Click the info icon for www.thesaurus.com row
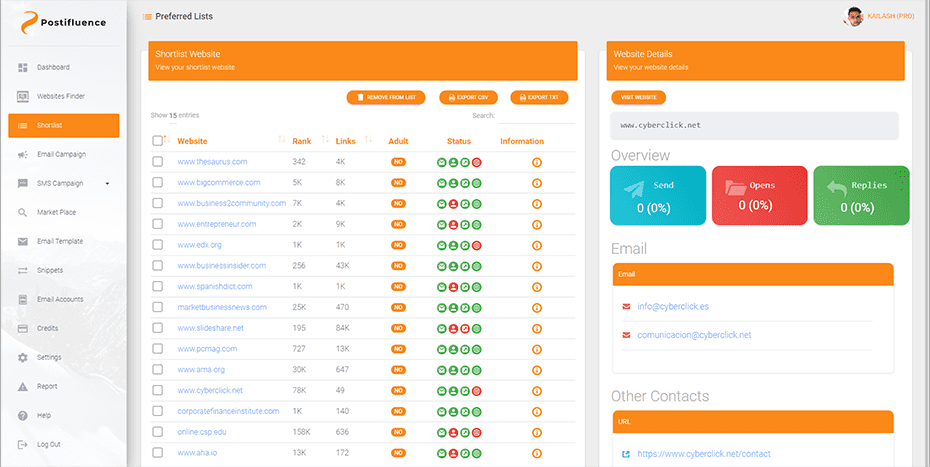 [536, 162]
